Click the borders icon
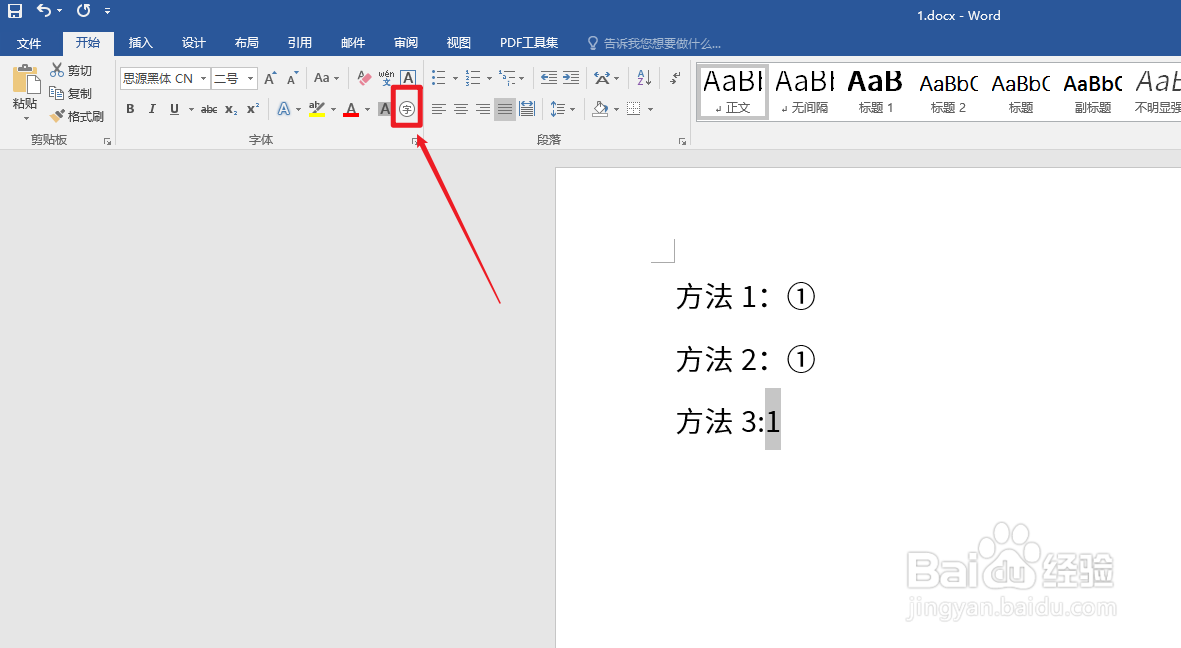The image size is (1181, 648). click(634, 109)
